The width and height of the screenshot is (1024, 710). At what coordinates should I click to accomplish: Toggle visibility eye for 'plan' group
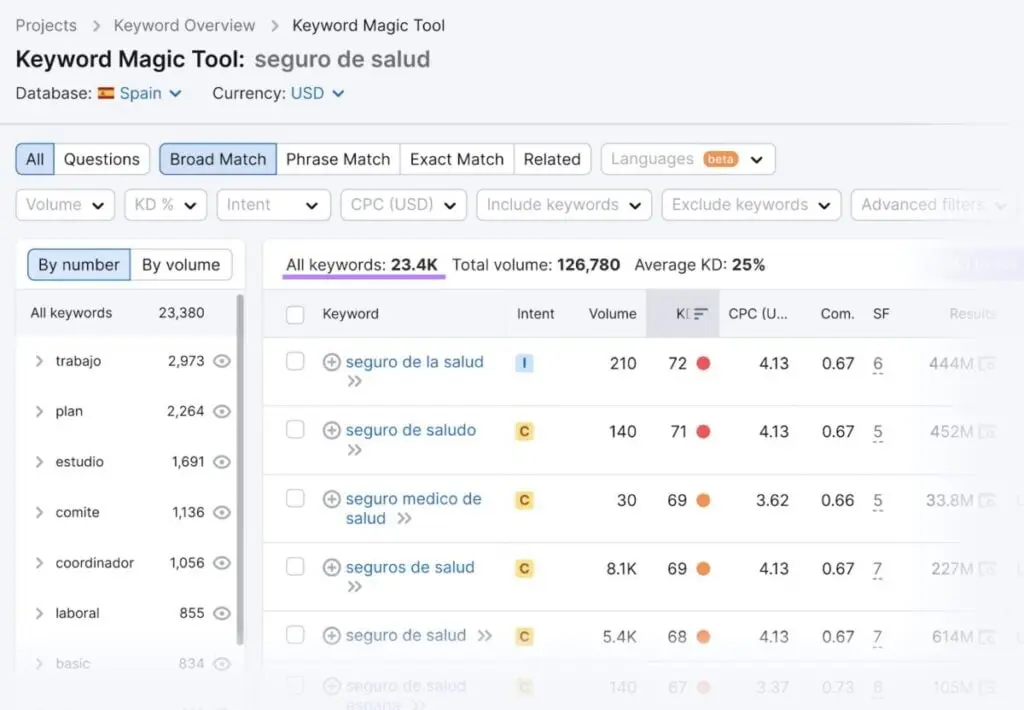click(222, 411)
